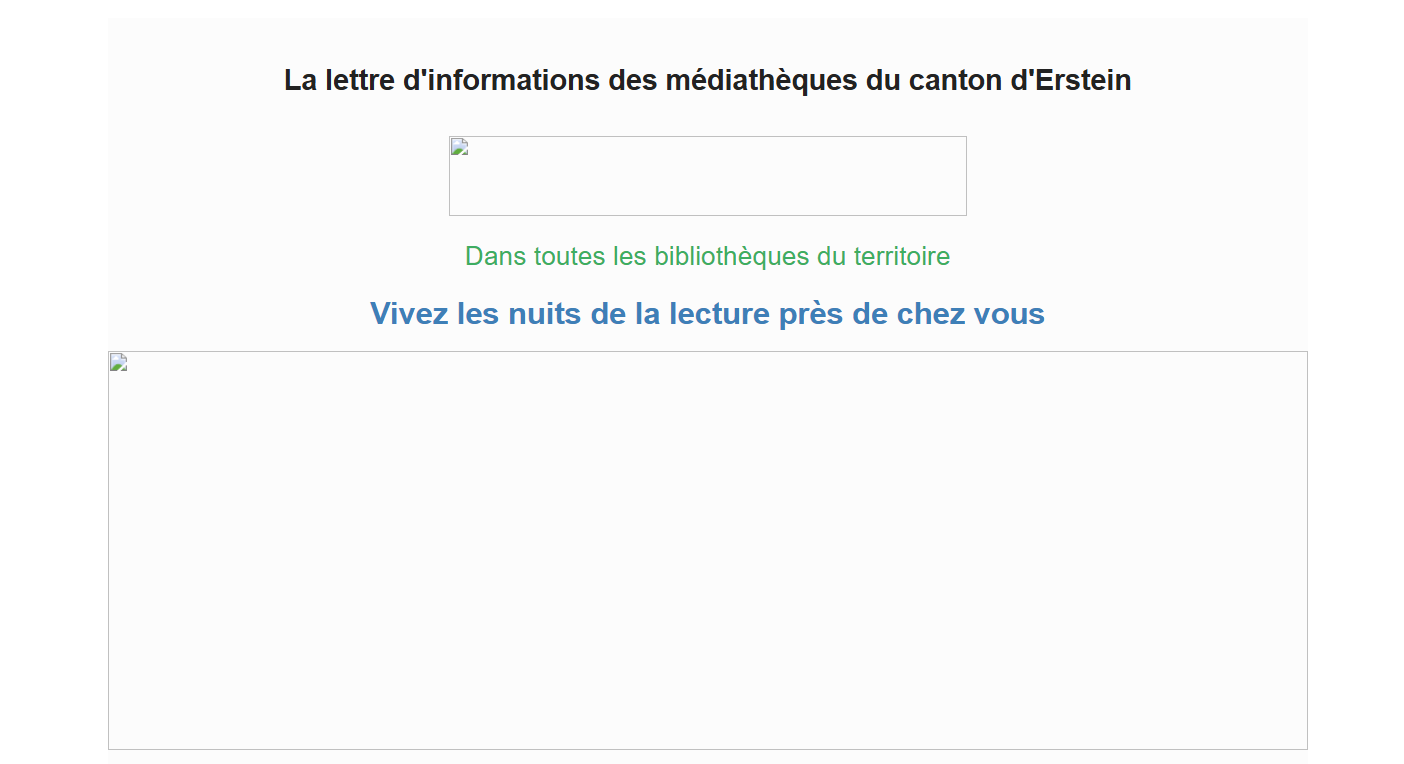Image resolution: width=1404 pixels, height=764 pixels.
Task: Click the word "d'Erstein" in the title
Action: (1071, 80)
